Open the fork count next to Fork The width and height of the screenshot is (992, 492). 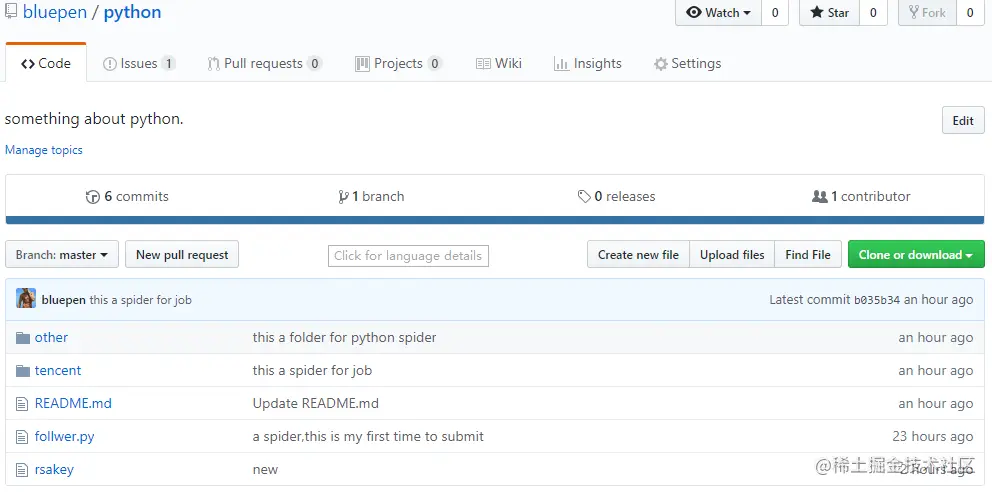click(x=970, y=13)
